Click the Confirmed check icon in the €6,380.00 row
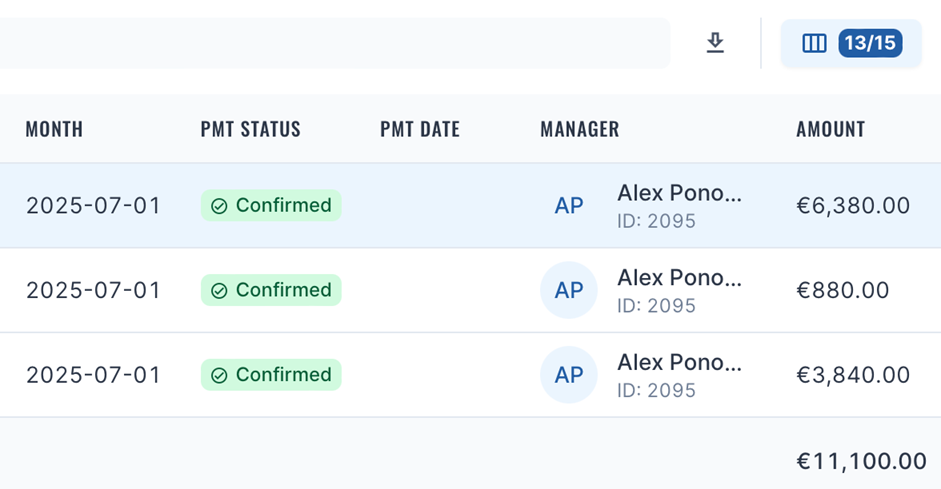Screen dimensions: 941x489 [x=219, y=206]
